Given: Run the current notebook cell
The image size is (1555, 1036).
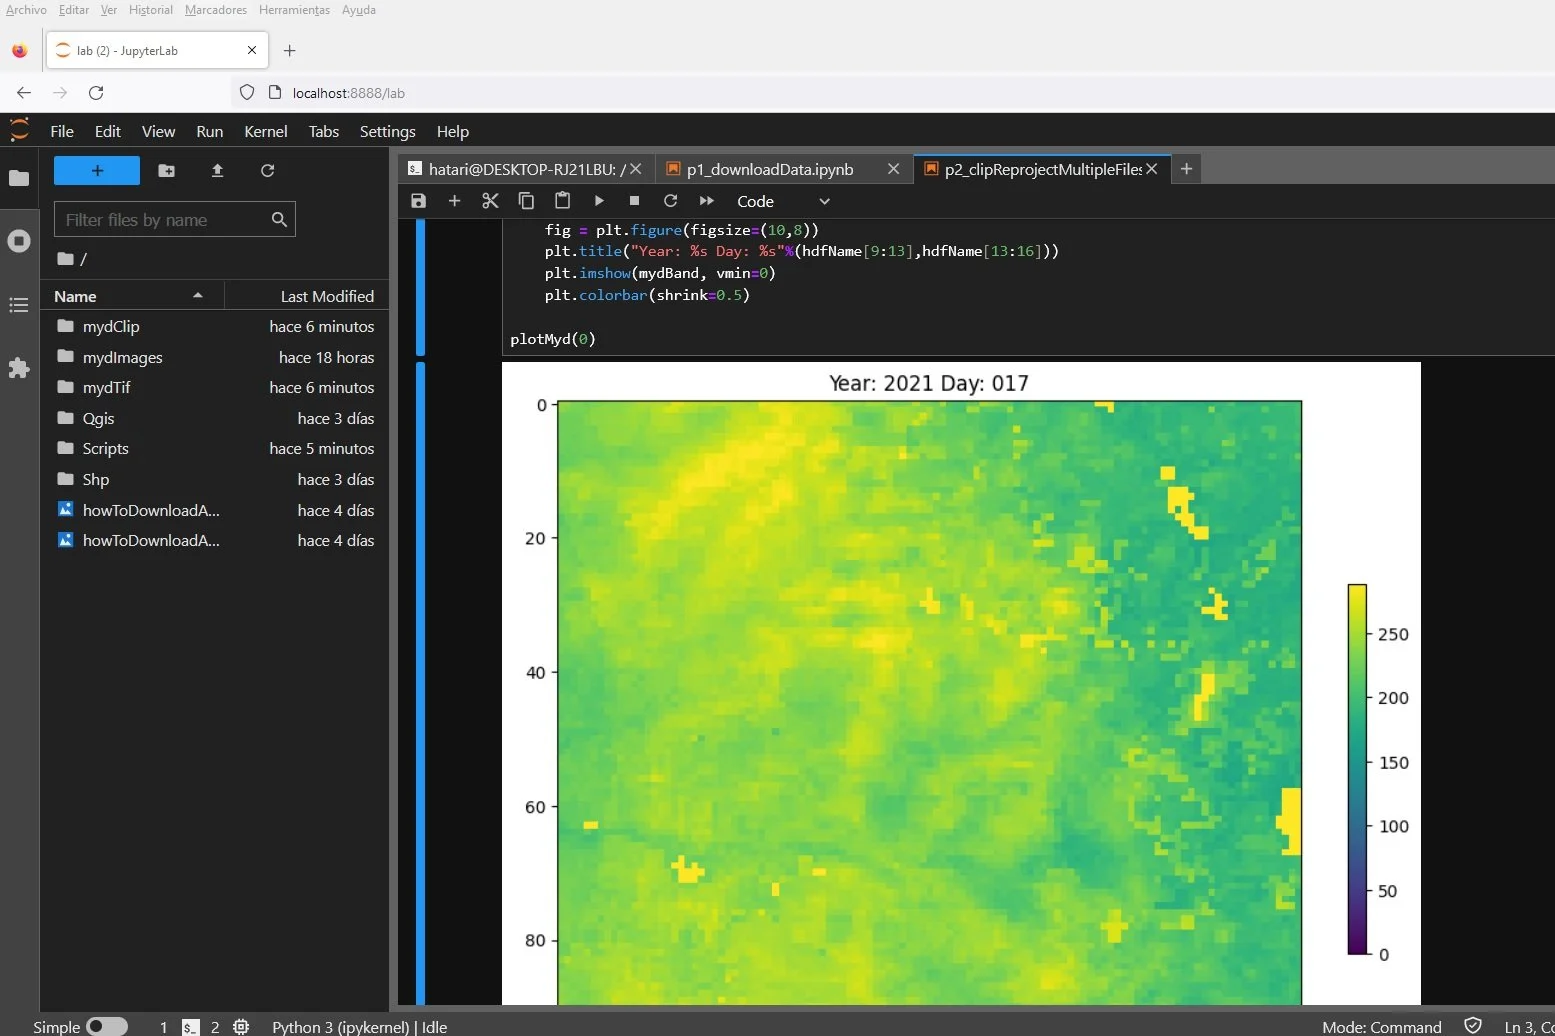Looking at the screenshot, I should pyautogui.click(x=598, y=201).
